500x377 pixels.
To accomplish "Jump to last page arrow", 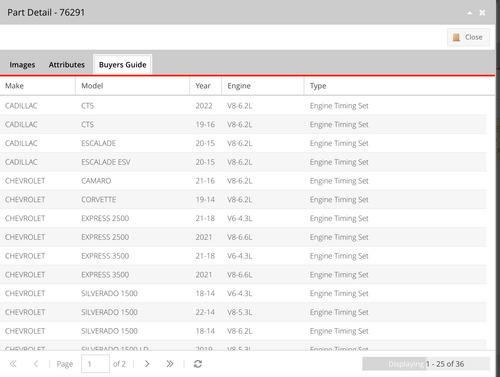I will point(170,364).
